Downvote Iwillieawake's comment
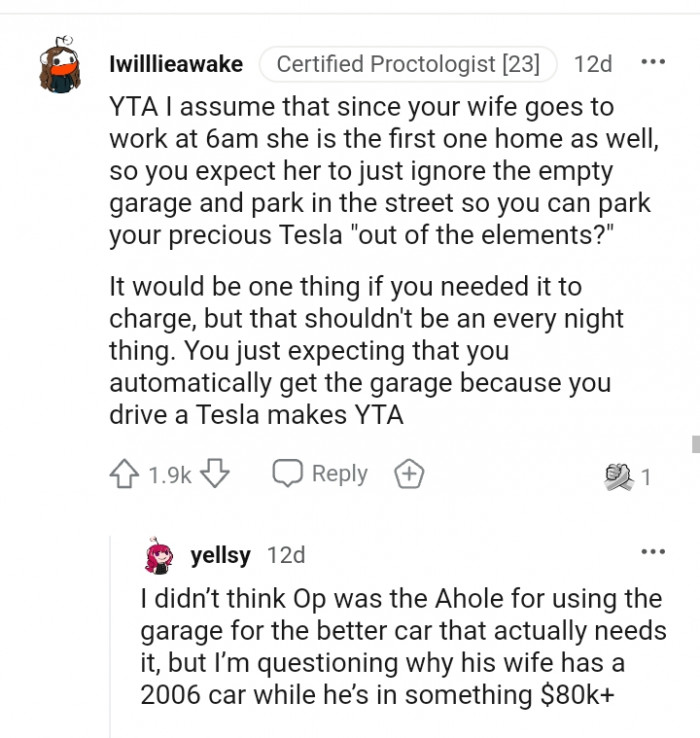The height and width of the screenshot is (738, 700). click(x=216, y=474)
